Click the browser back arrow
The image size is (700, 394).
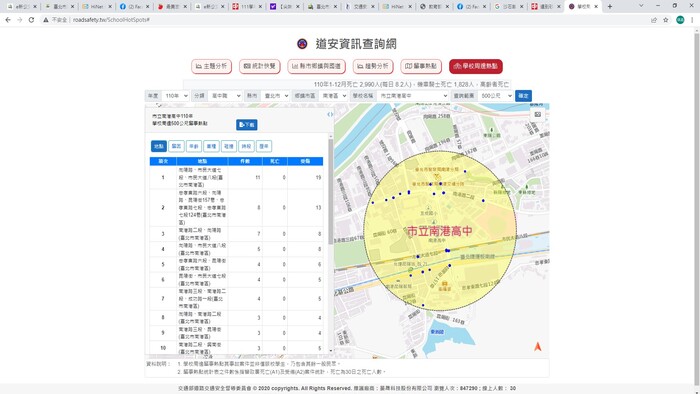tap(8, 20)
